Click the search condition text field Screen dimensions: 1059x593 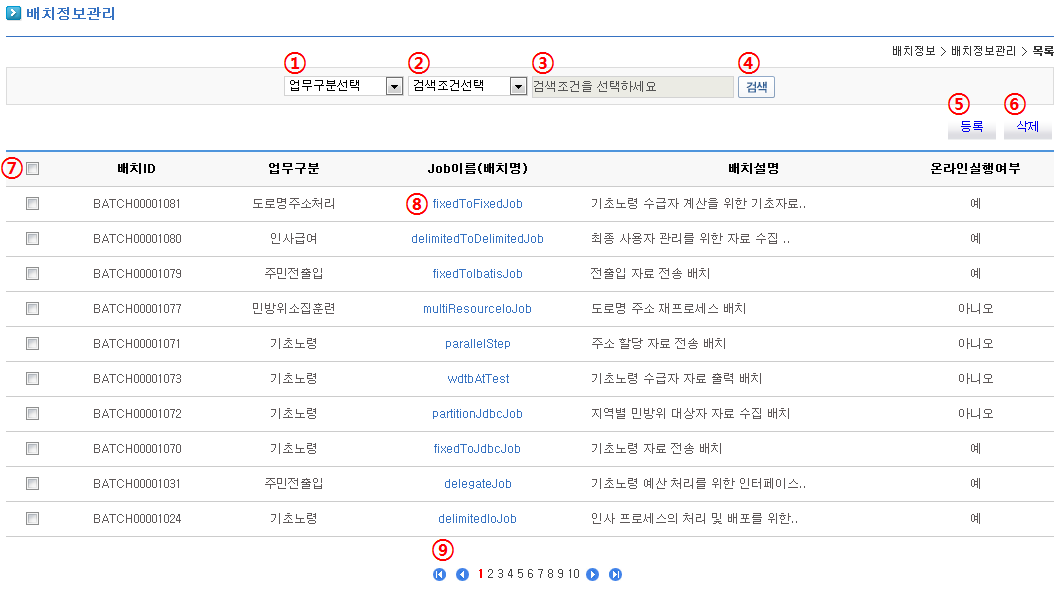point(632,87)
